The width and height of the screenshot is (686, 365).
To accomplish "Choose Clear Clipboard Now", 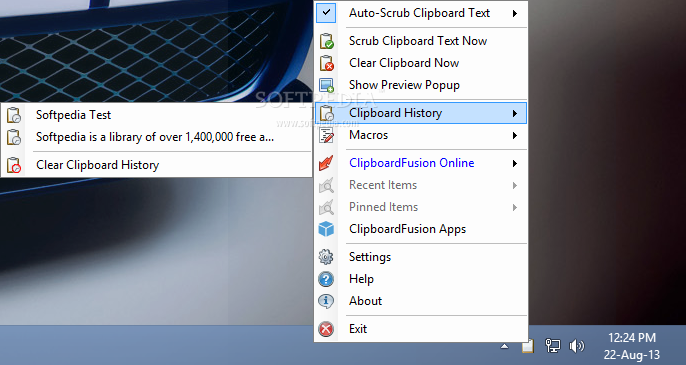I will (x=404, y=63).
